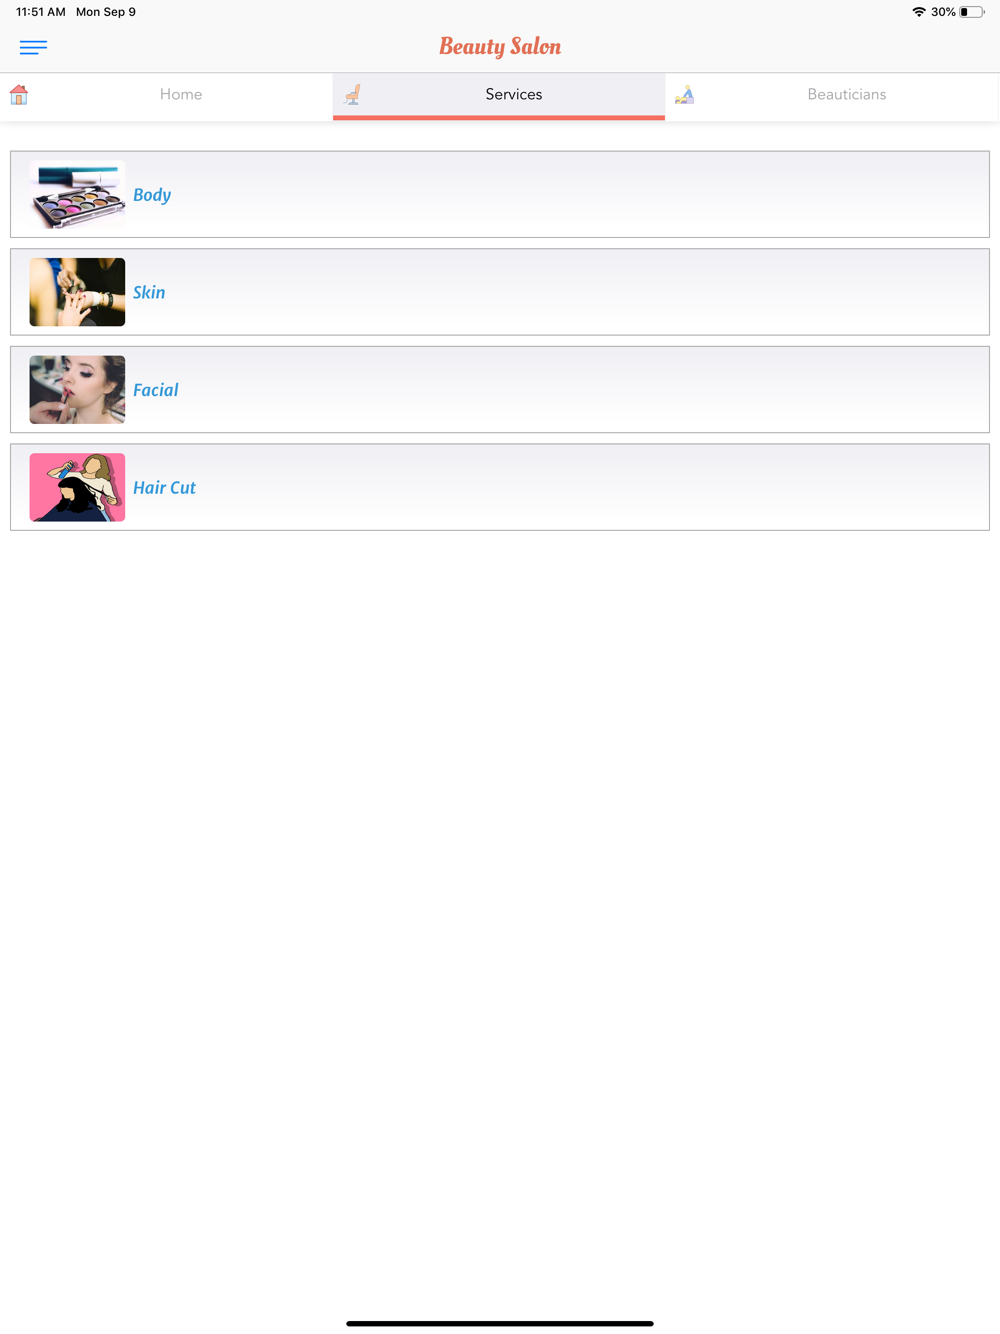Image resolution: width=1000 pixels, height=1334 pixels.
Task: Select the Services tab
Action: [x=499, y=96]
